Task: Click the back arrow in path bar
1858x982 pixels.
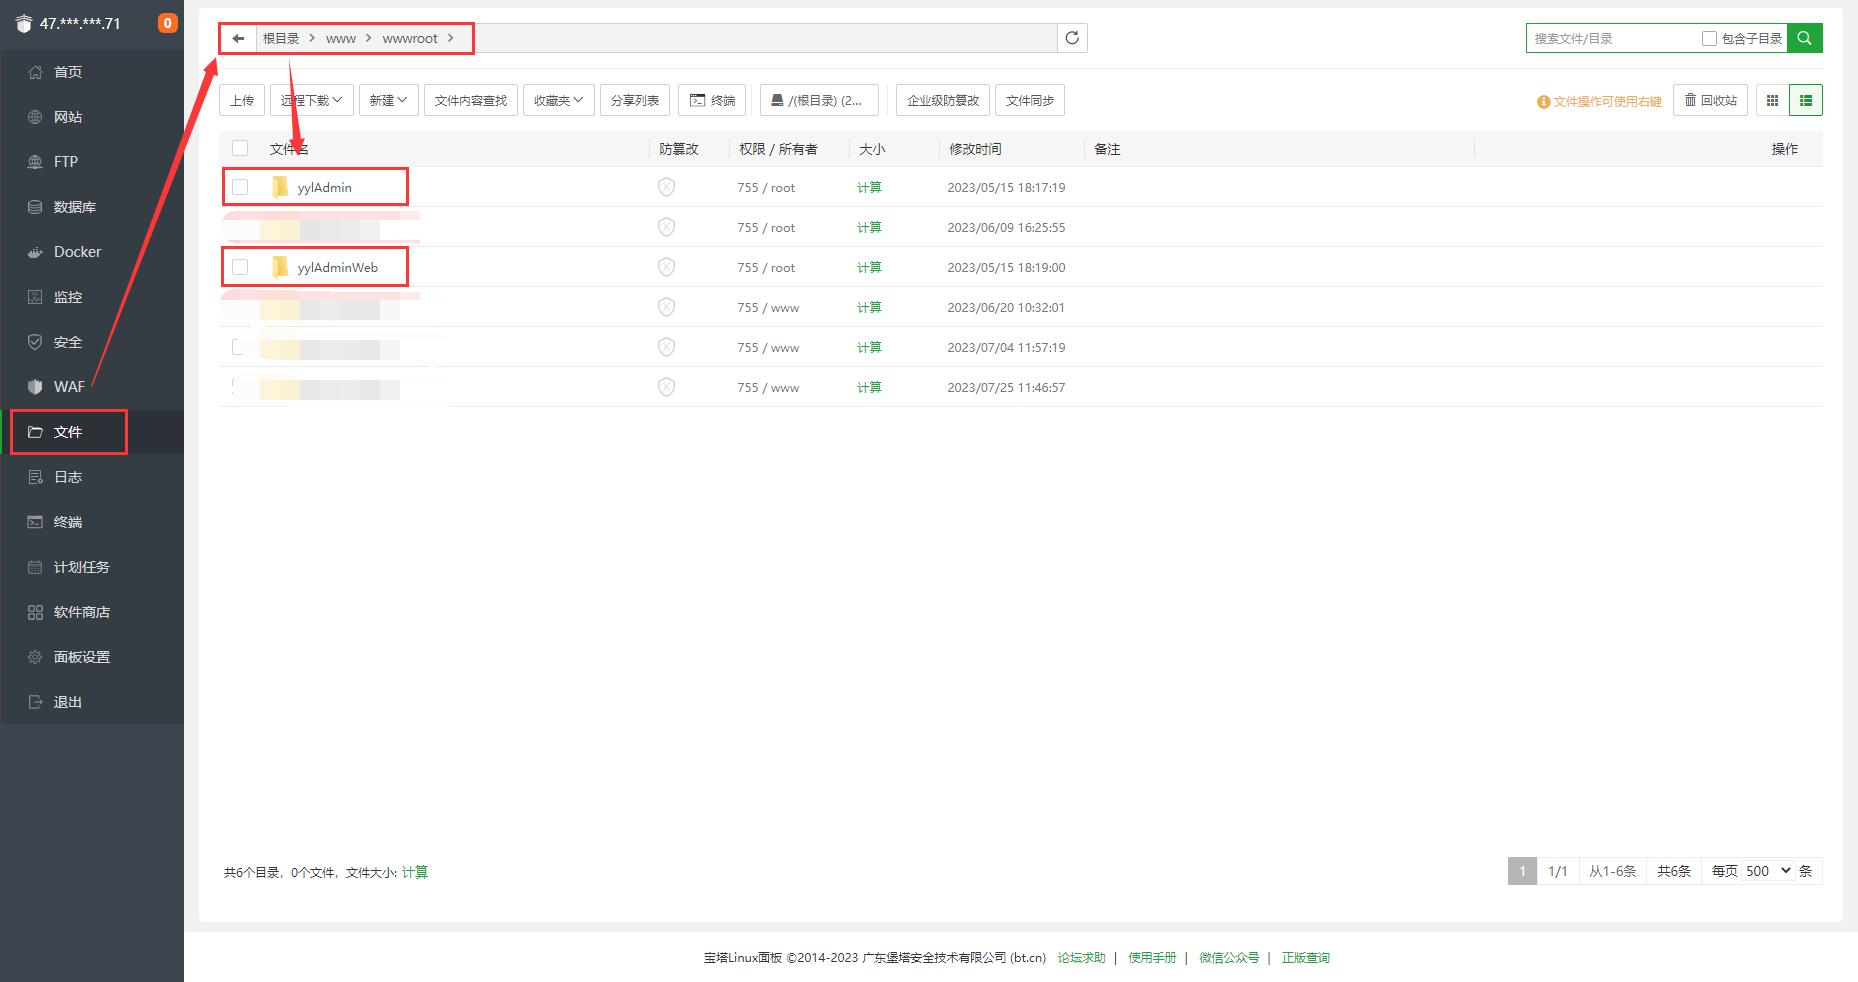Action: (238, 38)
